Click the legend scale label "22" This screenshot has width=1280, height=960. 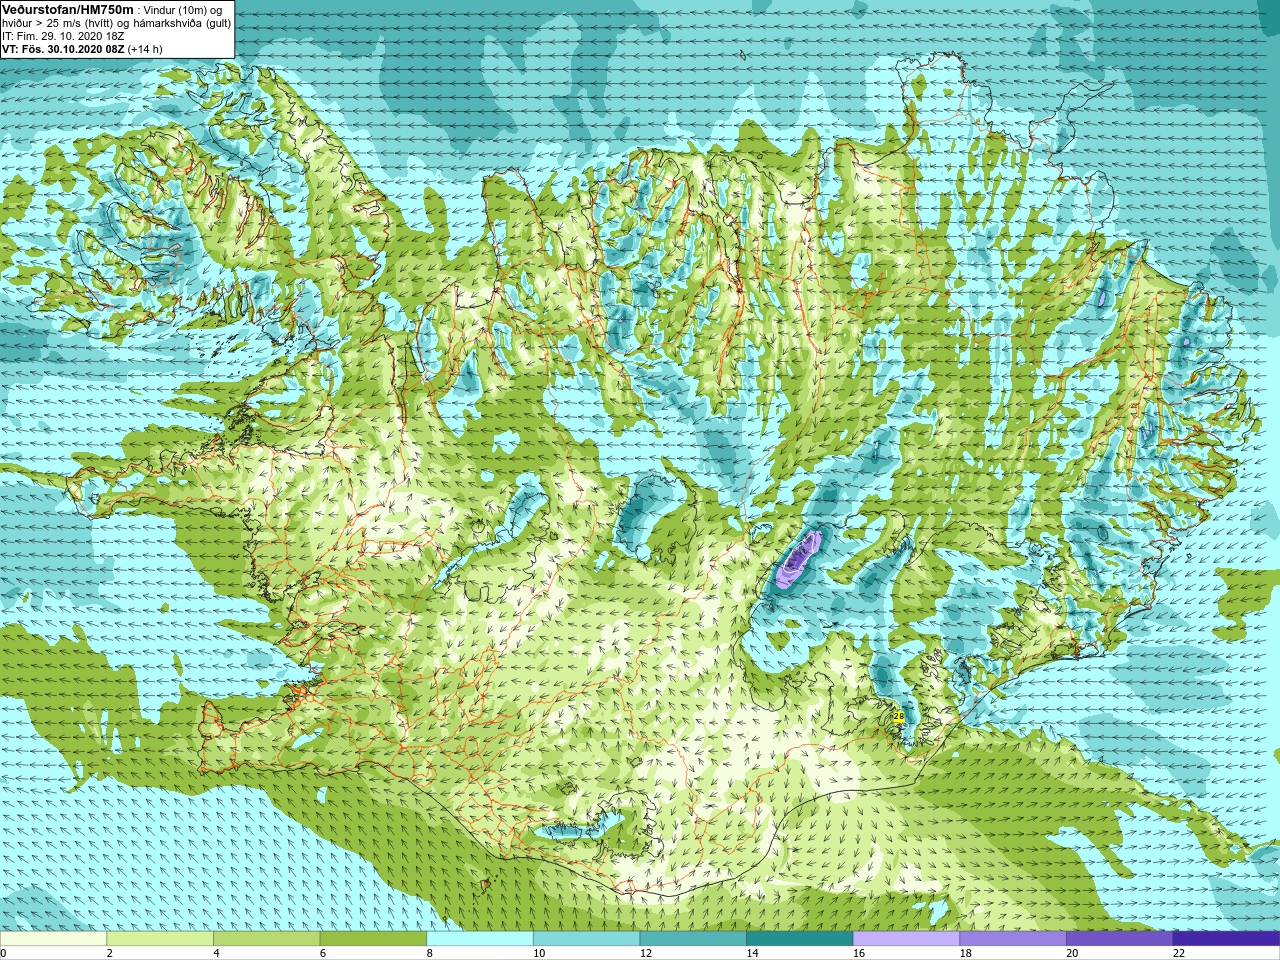[x=1178, y=953]
